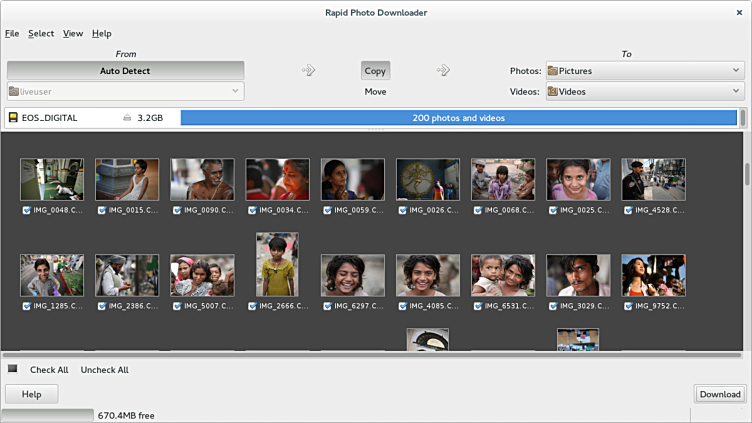
Task: Select the IMG_2666 girl in yellow thumbnail
Action: 277,265
